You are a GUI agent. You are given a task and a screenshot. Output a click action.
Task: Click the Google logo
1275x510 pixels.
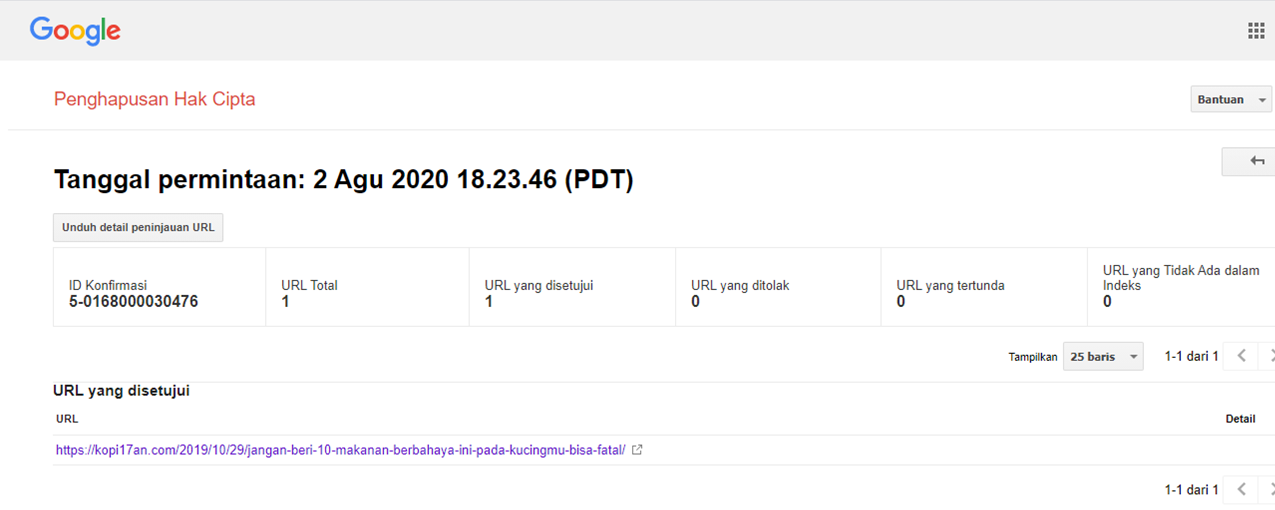pos(75,30)
